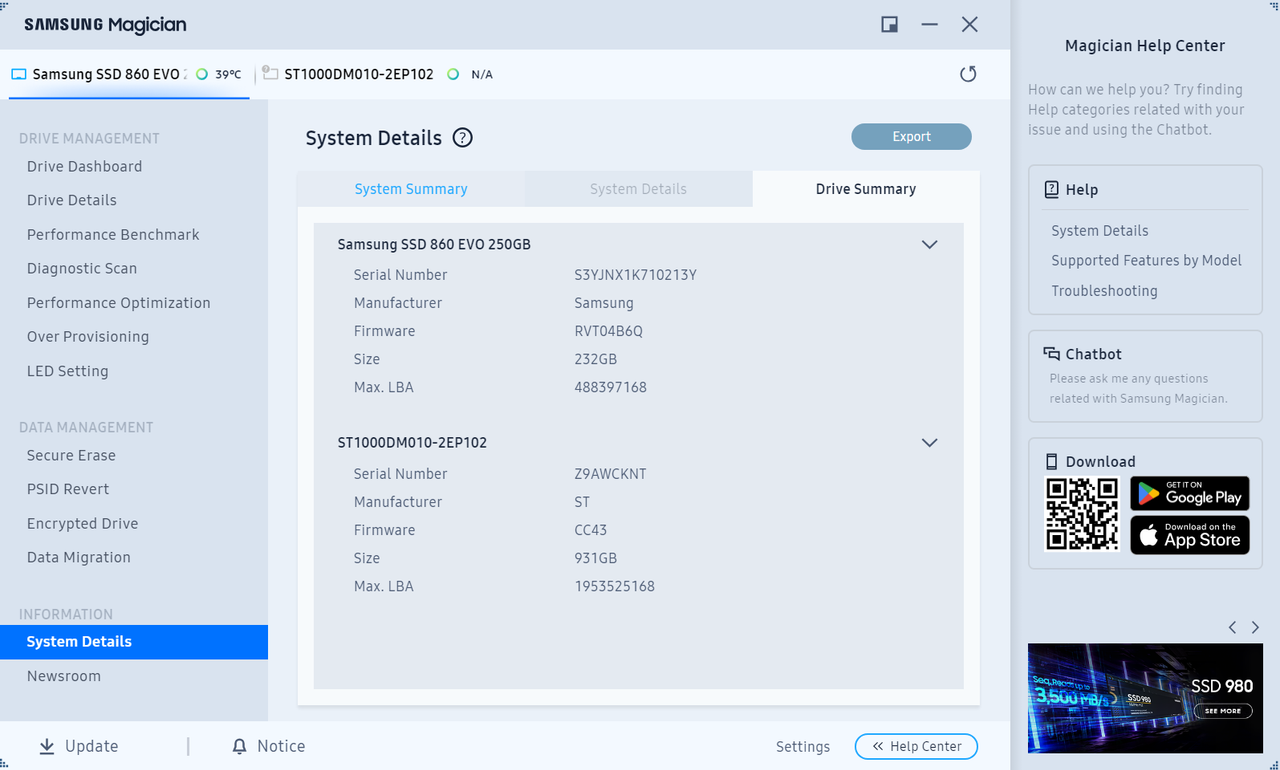Click serial number Z9AWCKNT
This screenshot has width=1280, height=770.
pos(610,474)
